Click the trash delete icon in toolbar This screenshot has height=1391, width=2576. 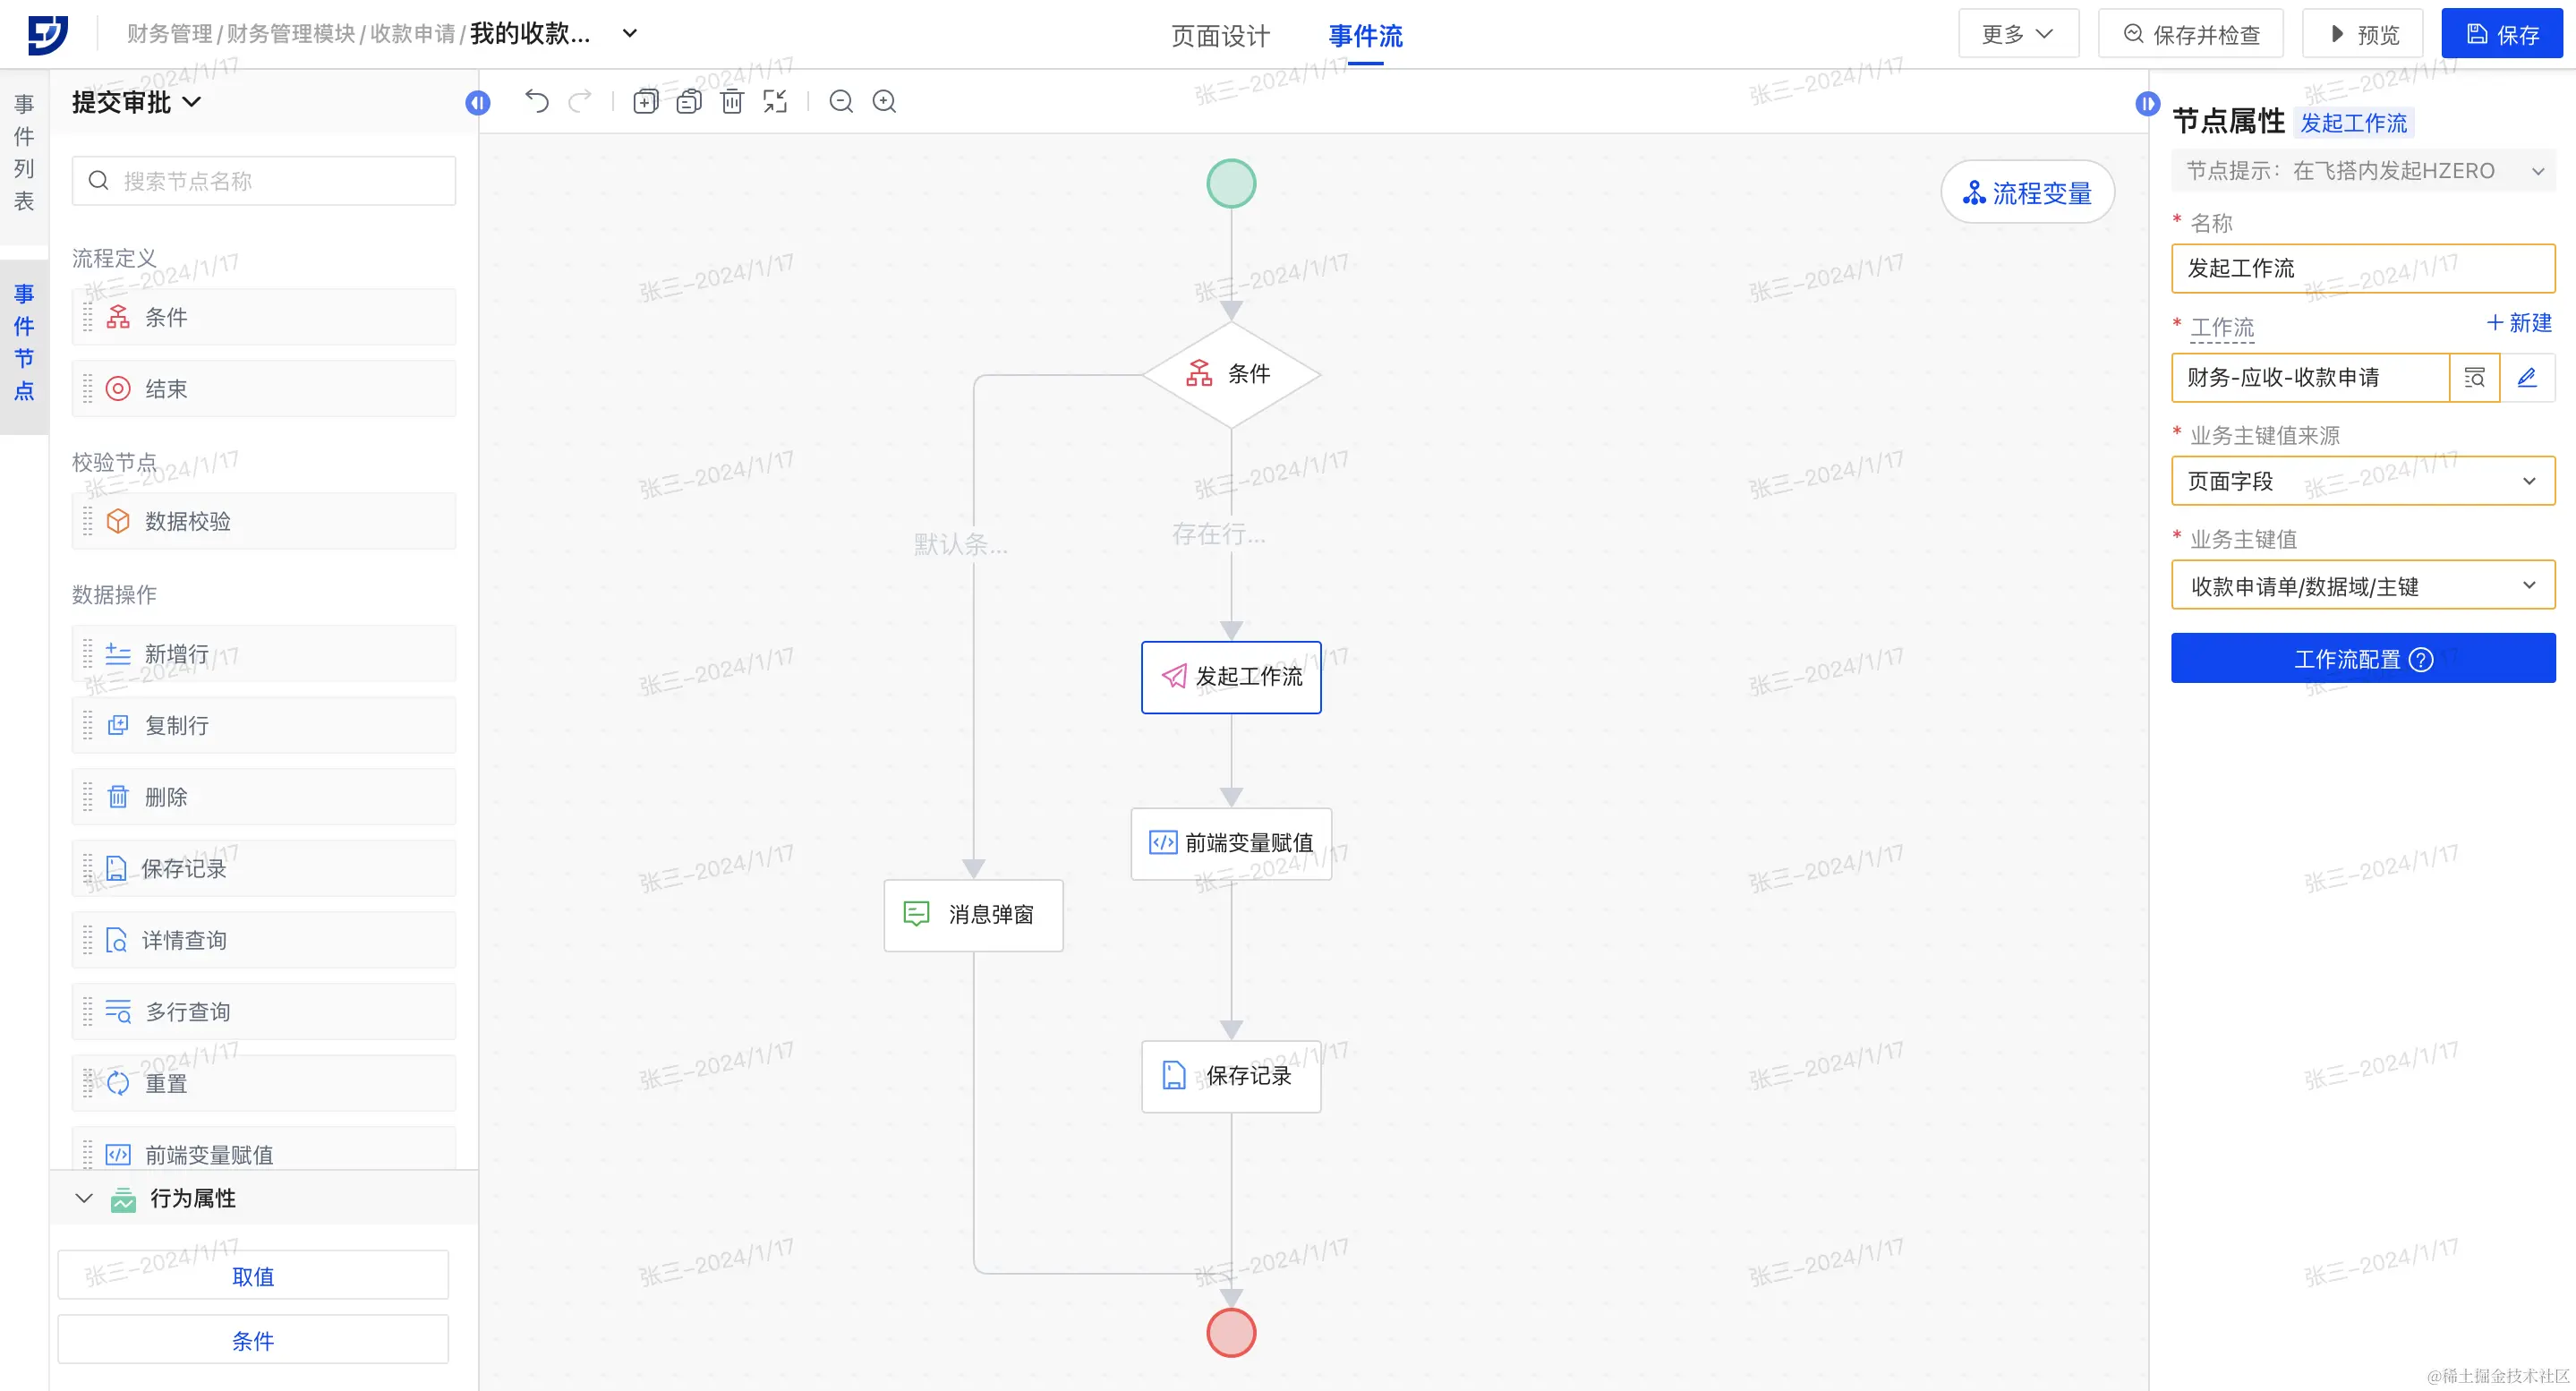click(x=732, y=101)
